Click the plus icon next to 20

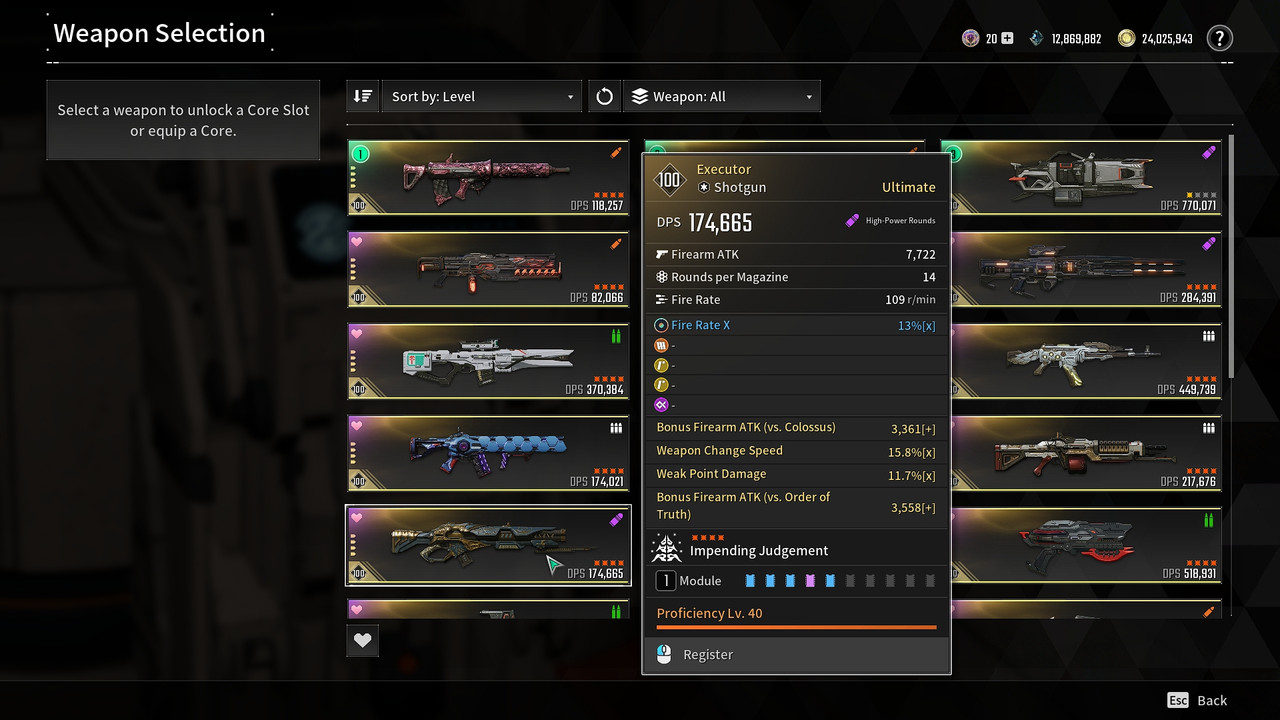(x=1007, y=38)
